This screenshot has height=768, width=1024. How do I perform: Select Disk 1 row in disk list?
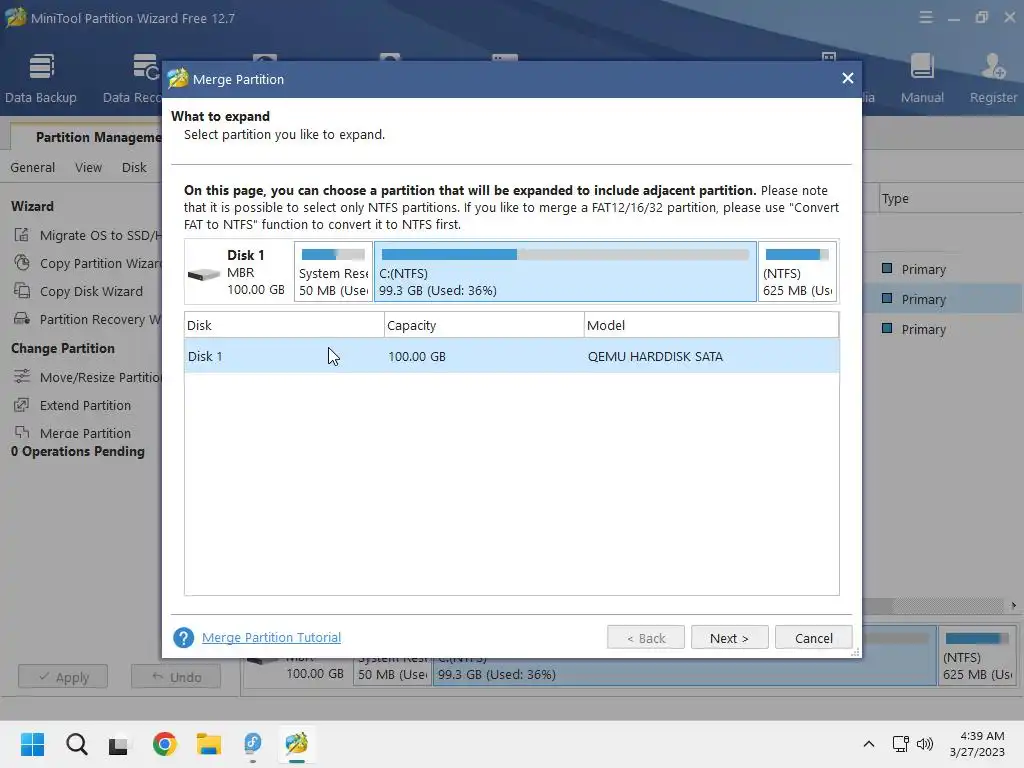(x=511, y=356)
